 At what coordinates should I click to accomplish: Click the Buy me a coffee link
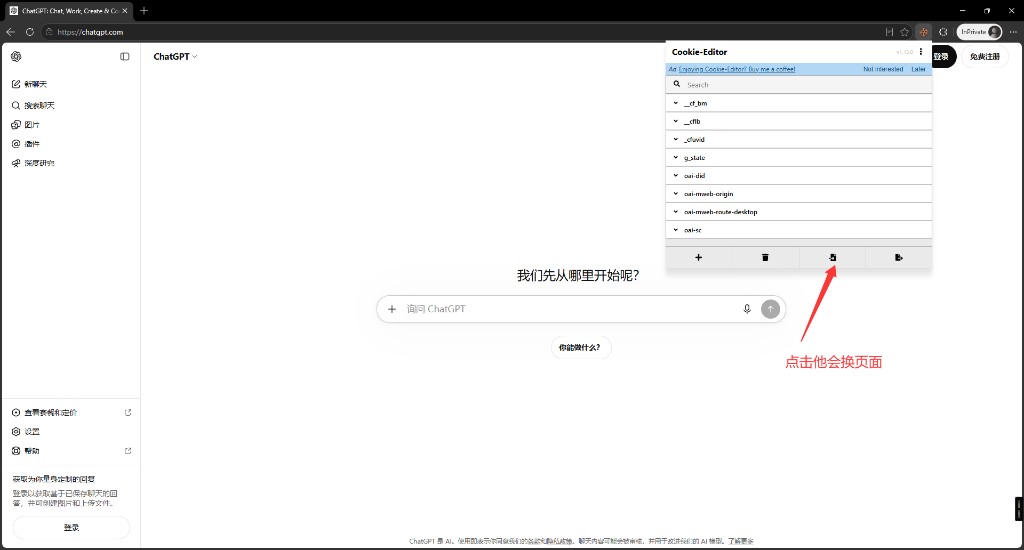[737, 69]
